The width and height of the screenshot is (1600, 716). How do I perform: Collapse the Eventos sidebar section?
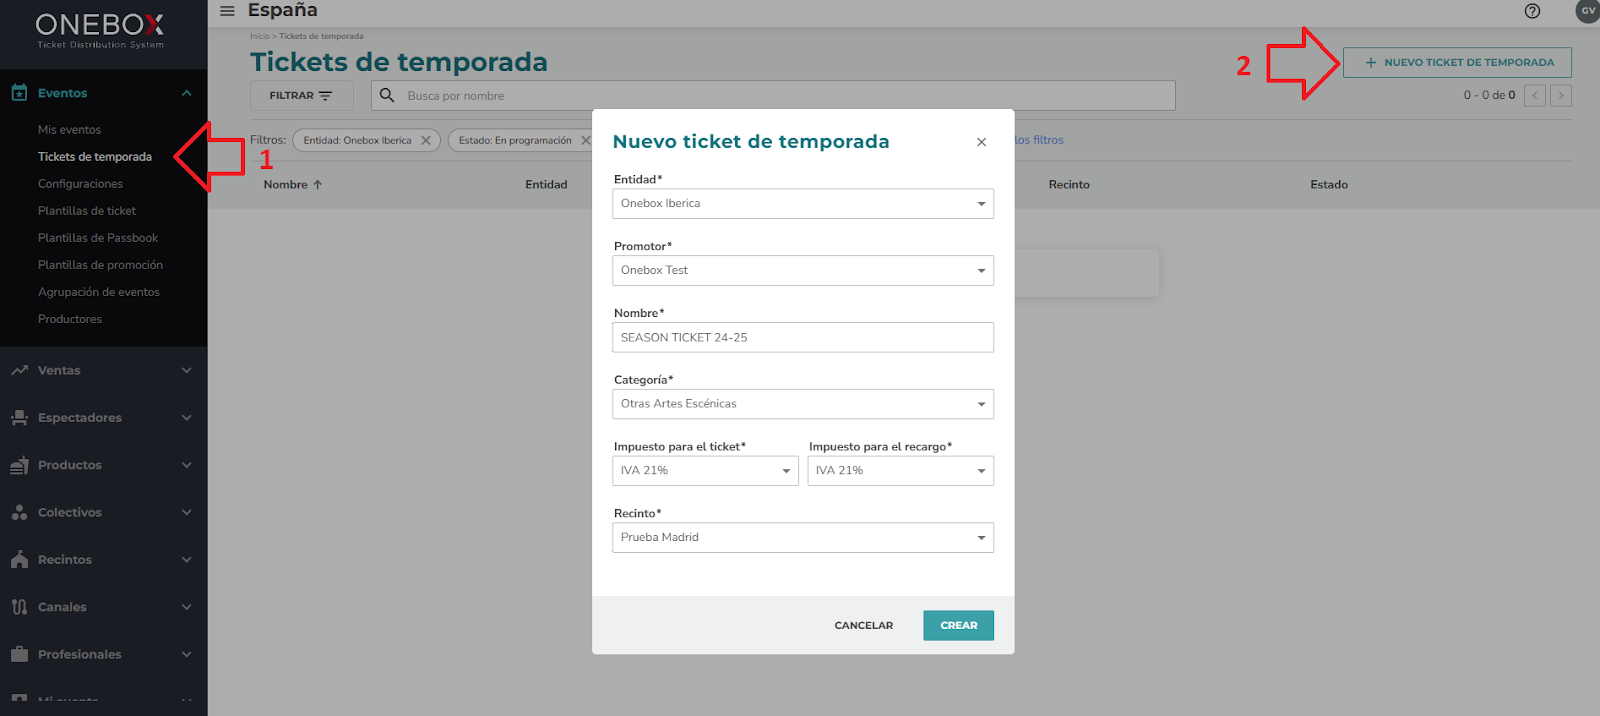click(186, 93)
